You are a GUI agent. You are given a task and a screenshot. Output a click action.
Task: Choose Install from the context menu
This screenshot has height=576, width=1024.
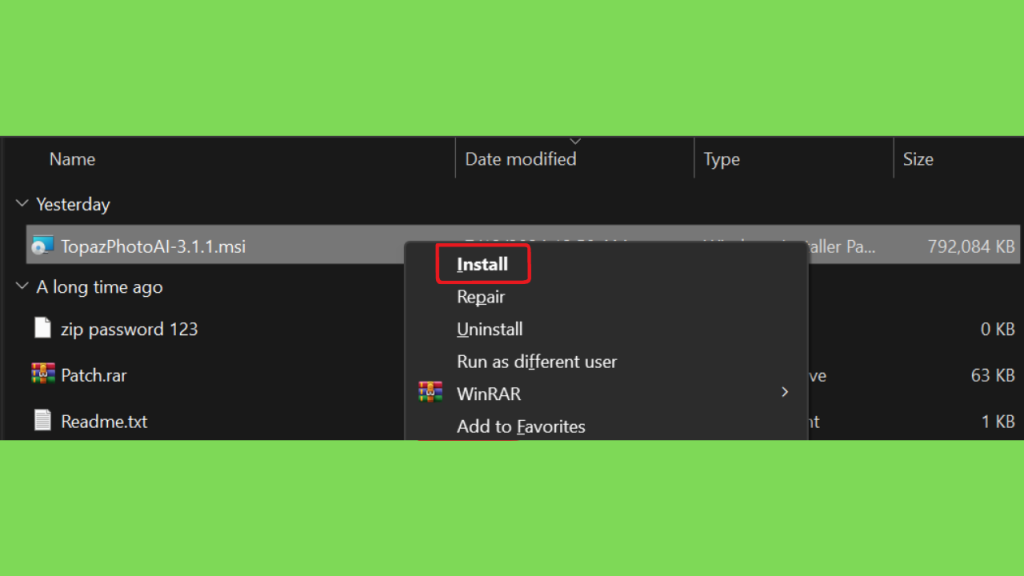coord(483,265)
